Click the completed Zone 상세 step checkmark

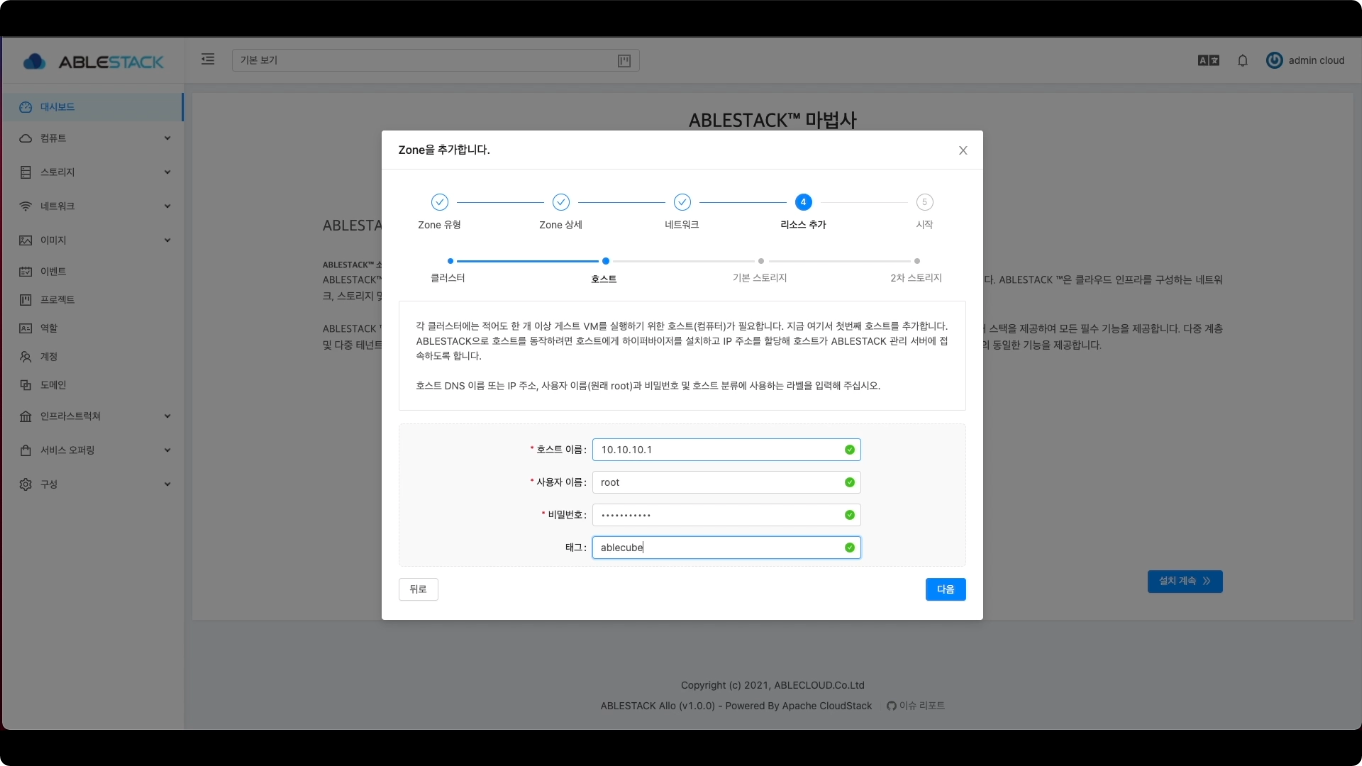(x=561, y=202)
